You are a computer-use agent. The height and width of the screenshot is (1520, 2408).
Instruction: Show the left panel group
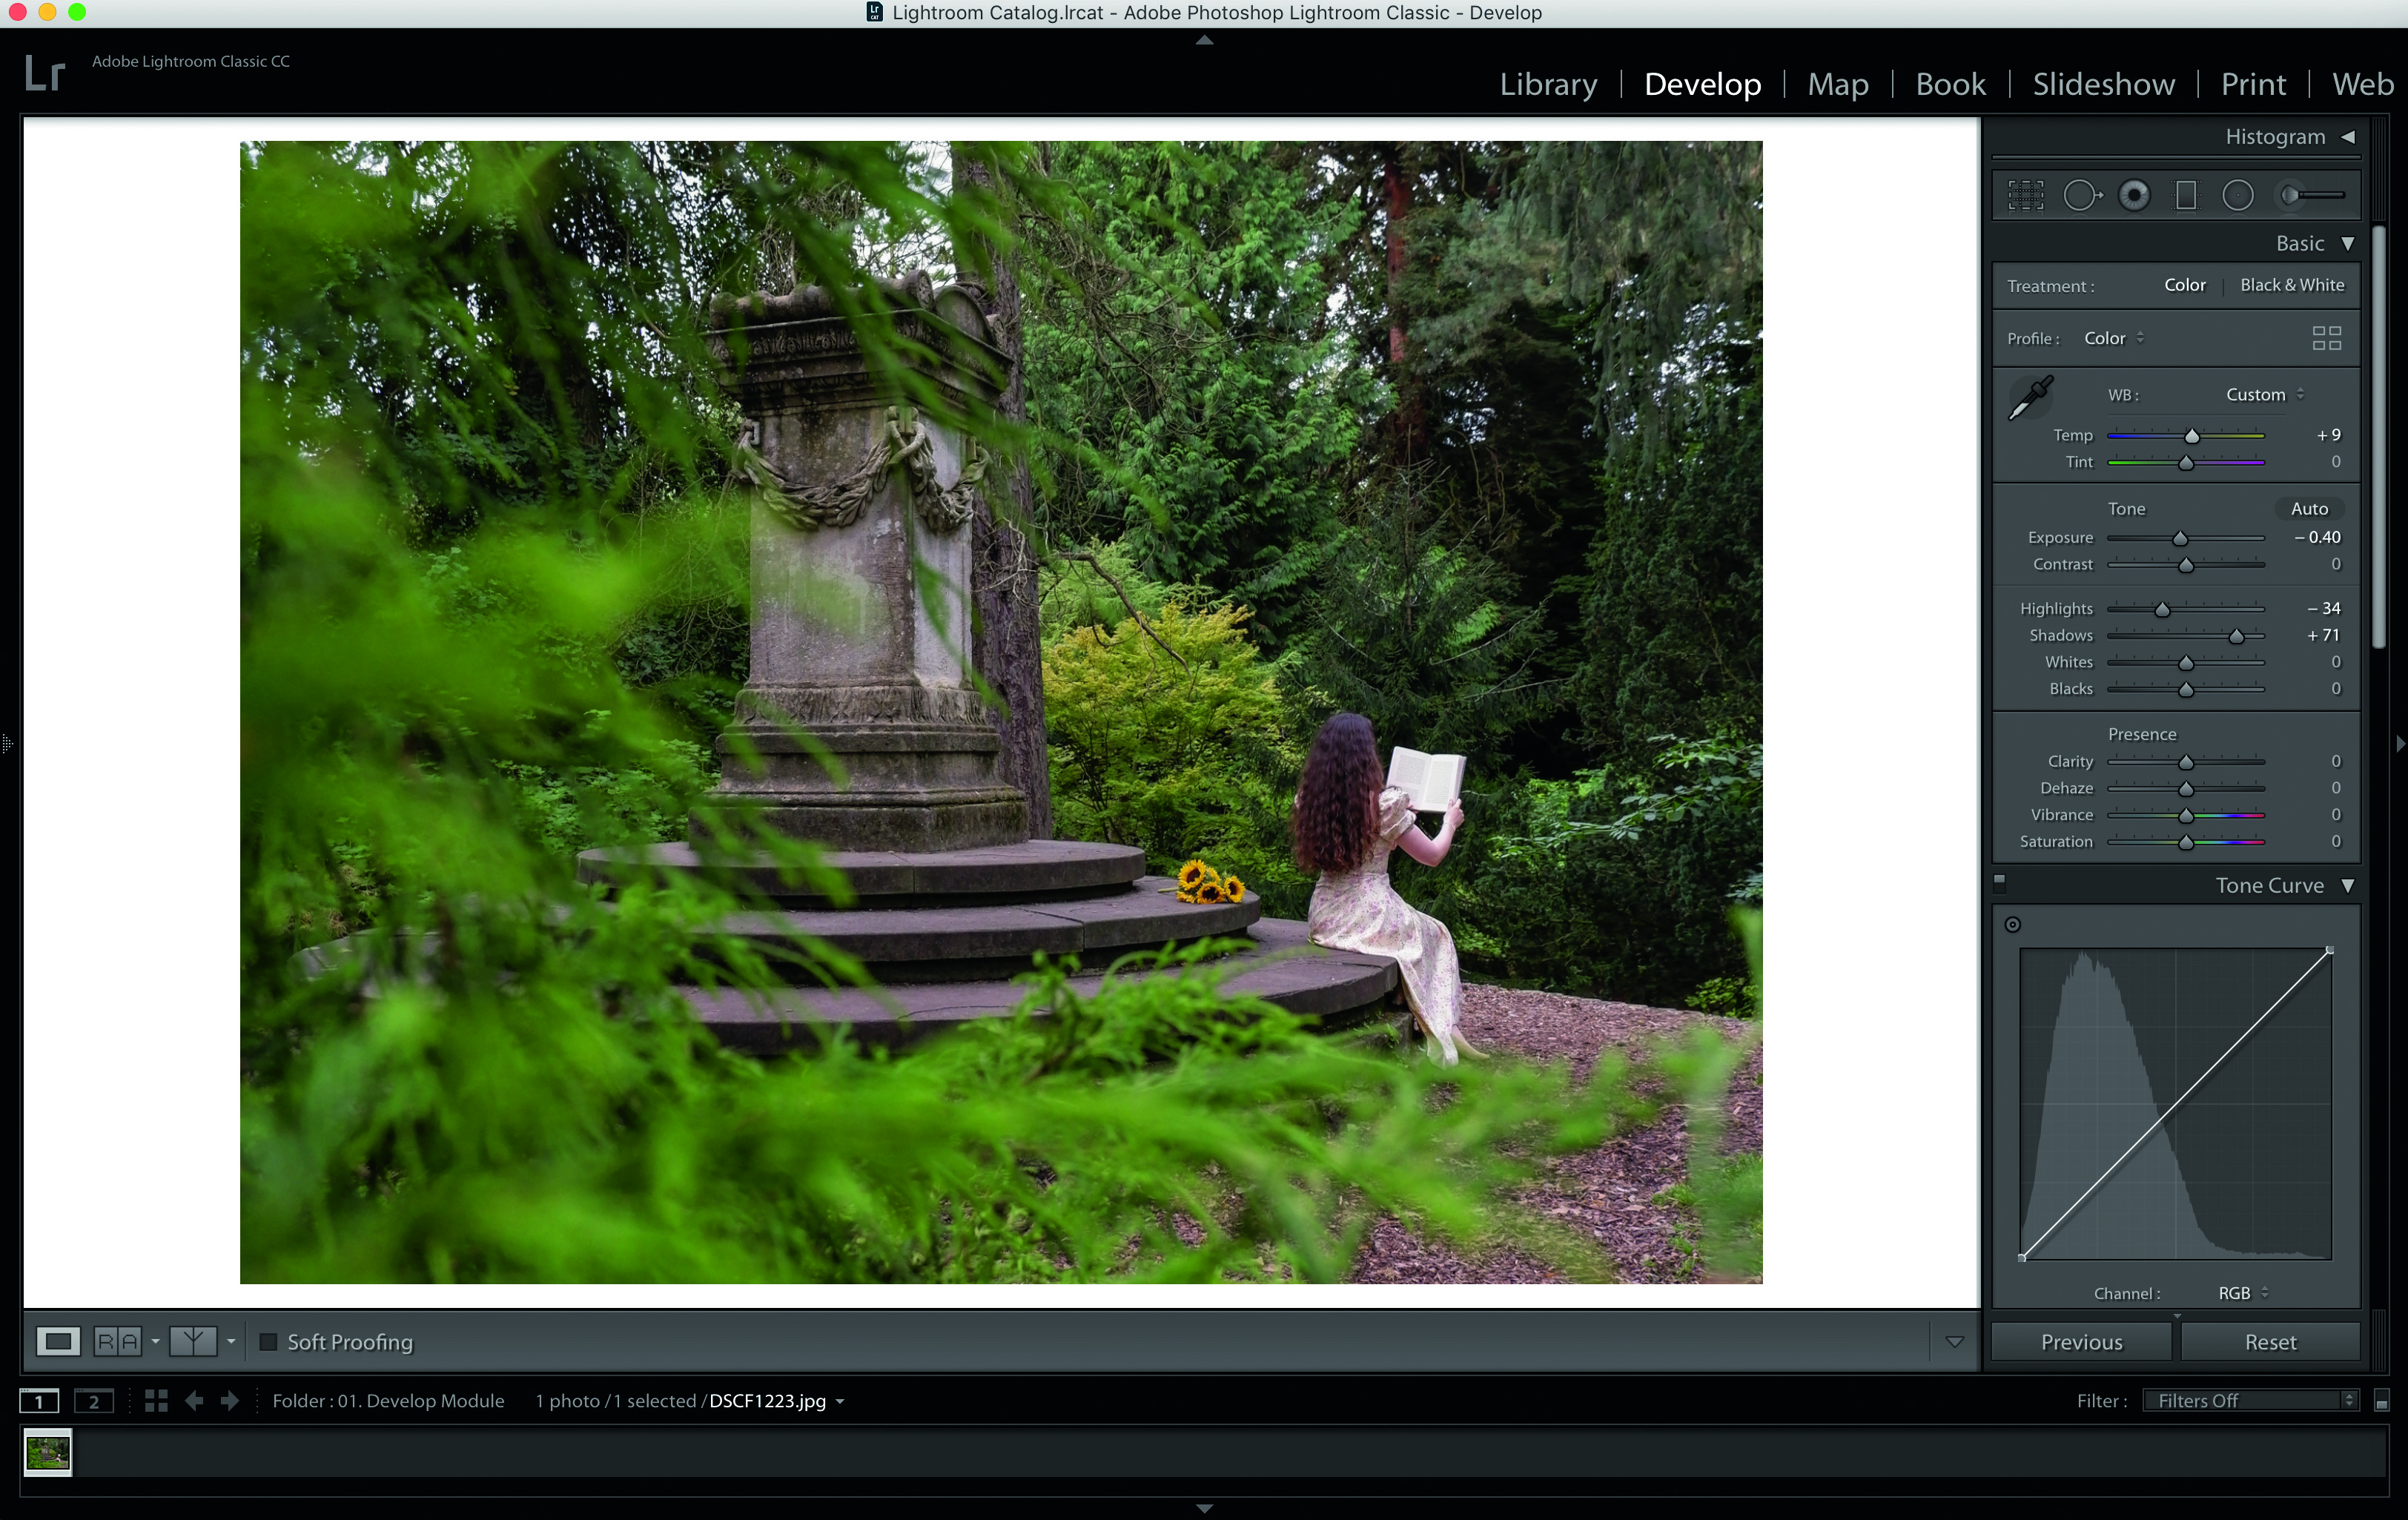7,744
